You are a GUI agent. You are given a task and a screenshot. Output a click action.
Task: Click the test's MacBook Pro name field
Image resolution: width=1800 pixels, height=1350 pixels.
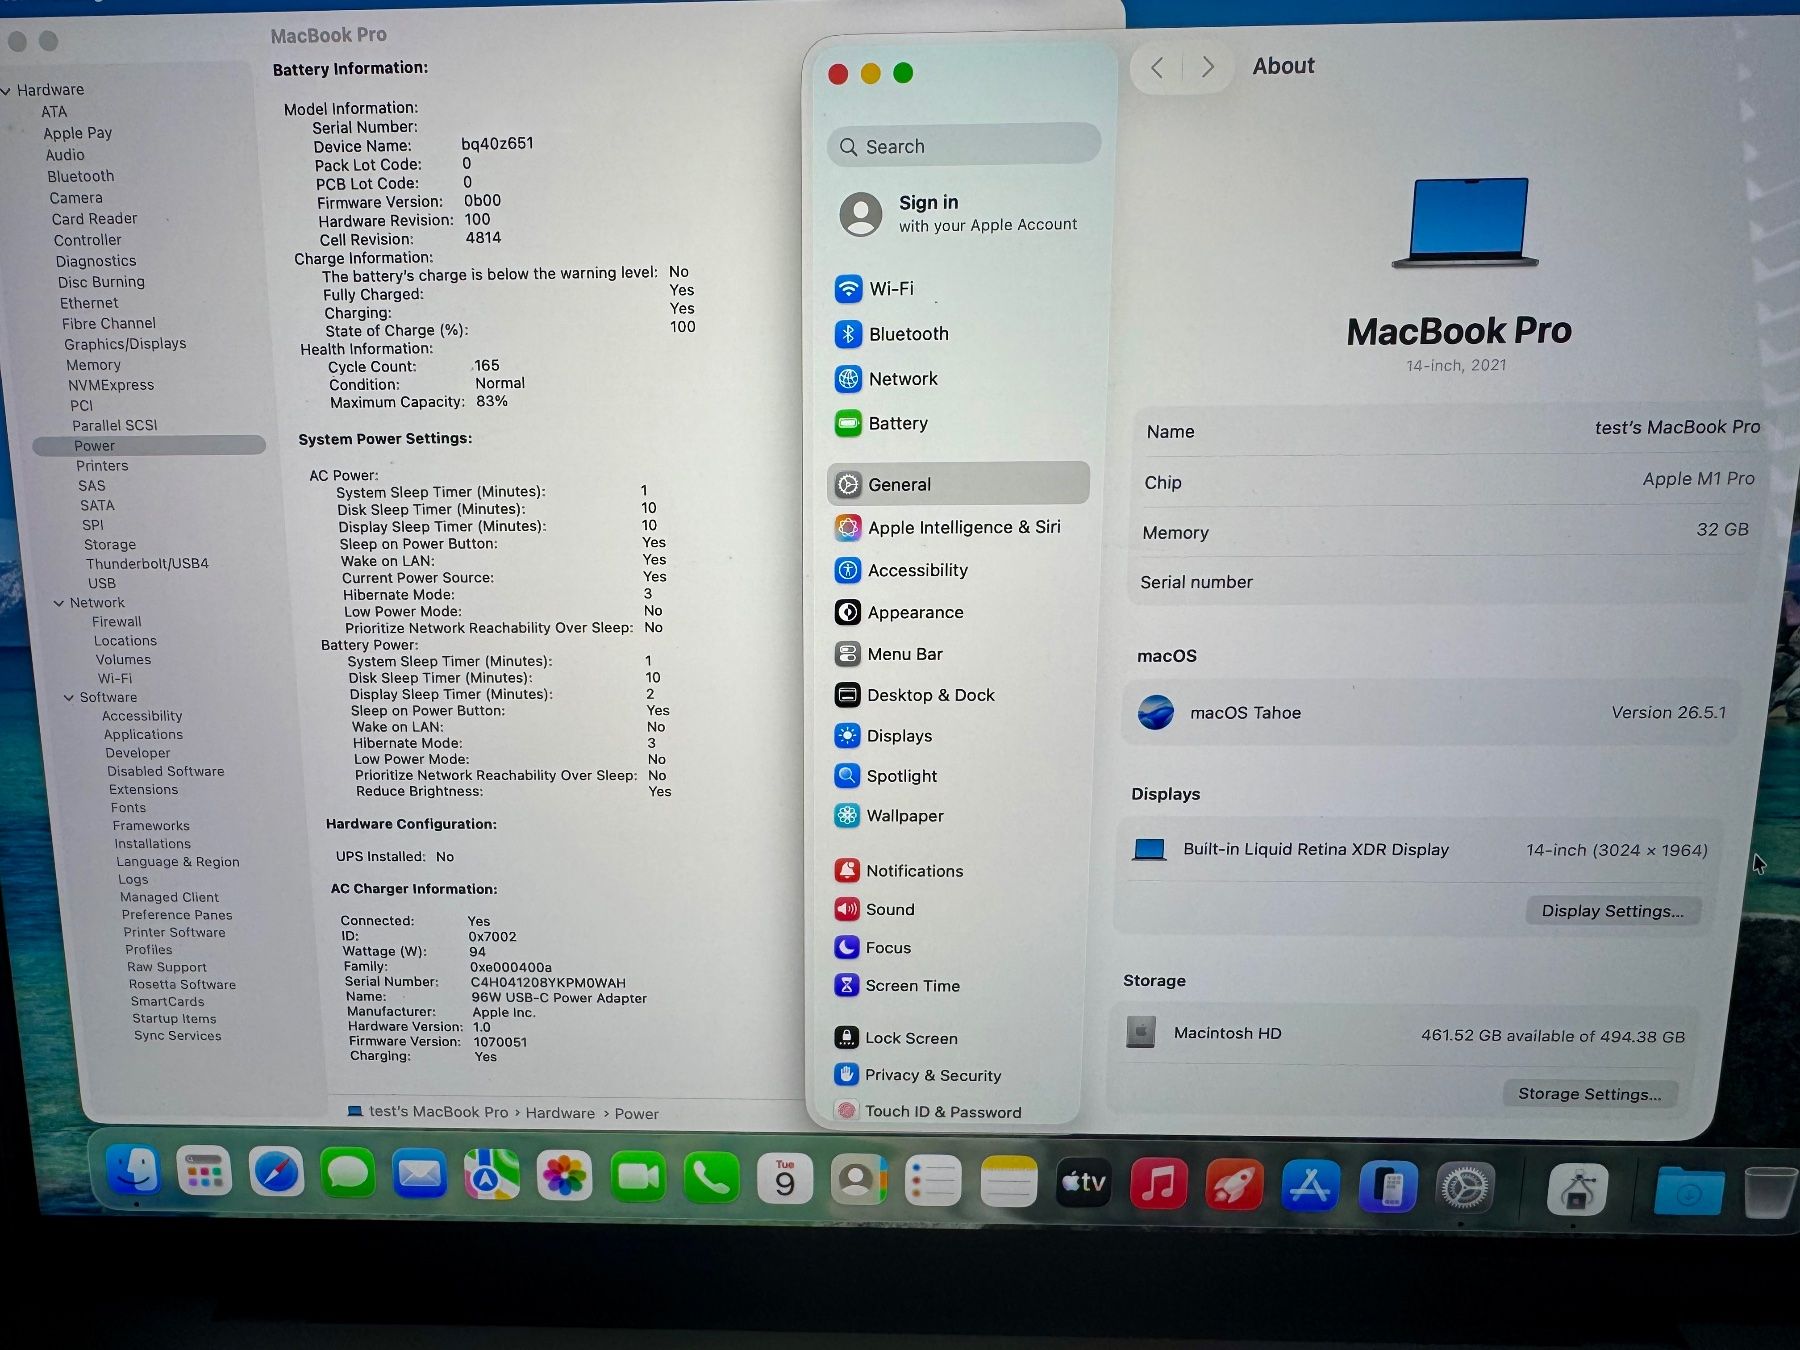click(x=1677, y=428)
